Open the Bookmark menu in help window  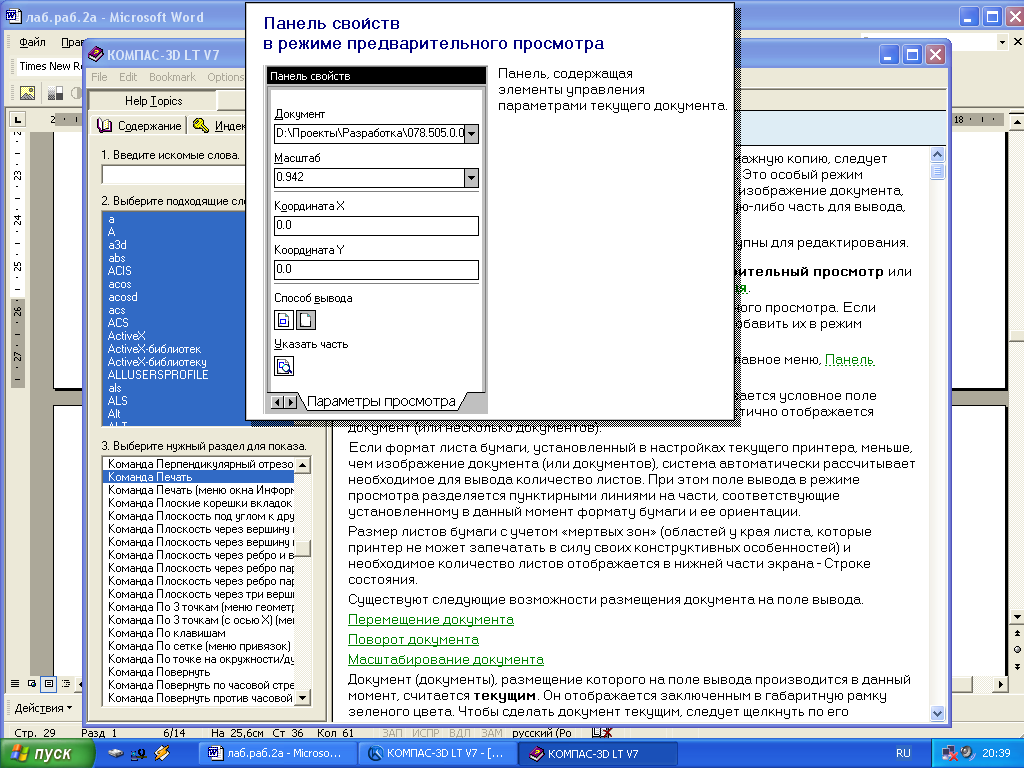[172, 77]
